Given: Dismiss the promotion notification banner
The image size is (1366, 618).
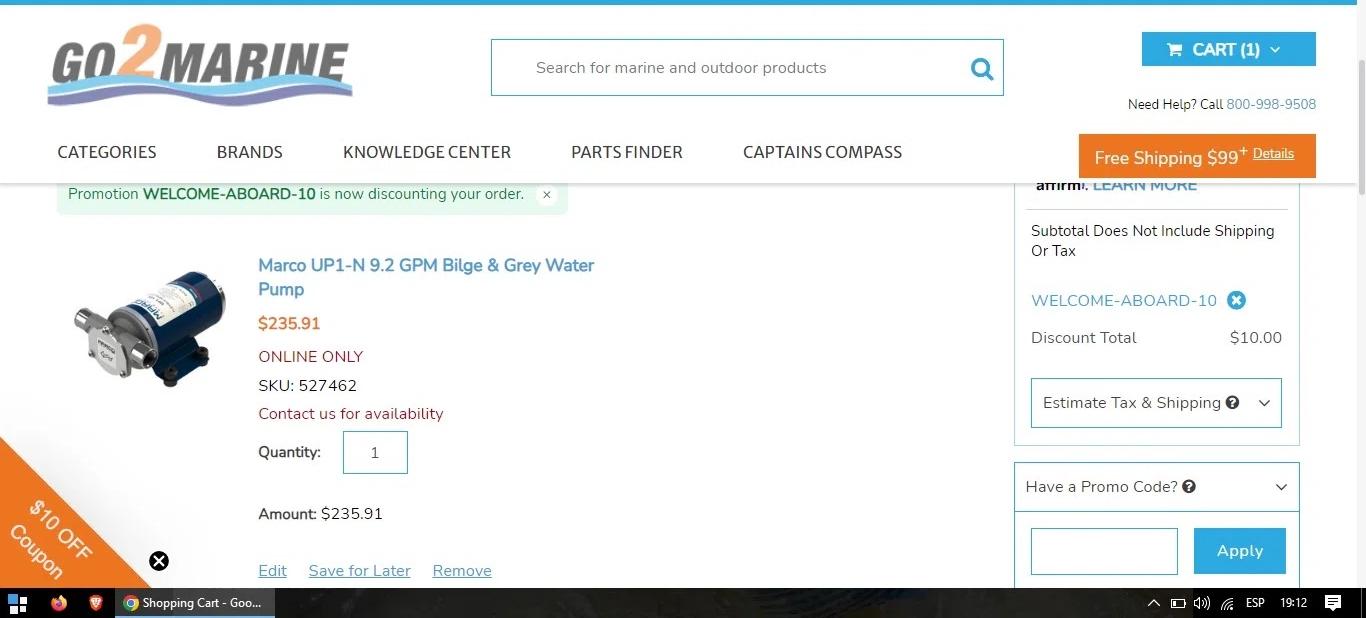Looking at the screenshot, I should pos(546,195).
